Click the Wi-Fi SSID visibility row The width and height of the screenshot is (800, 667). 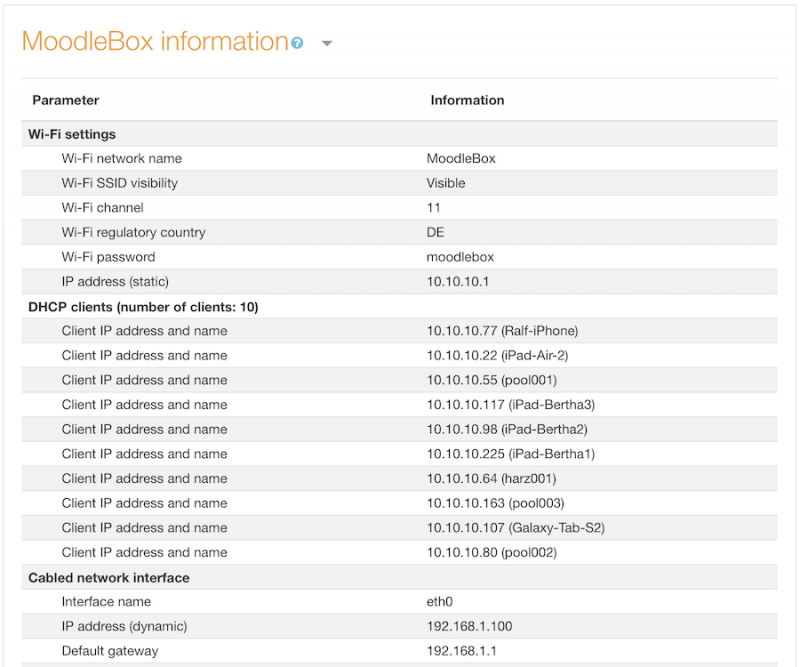coord(399,183)
